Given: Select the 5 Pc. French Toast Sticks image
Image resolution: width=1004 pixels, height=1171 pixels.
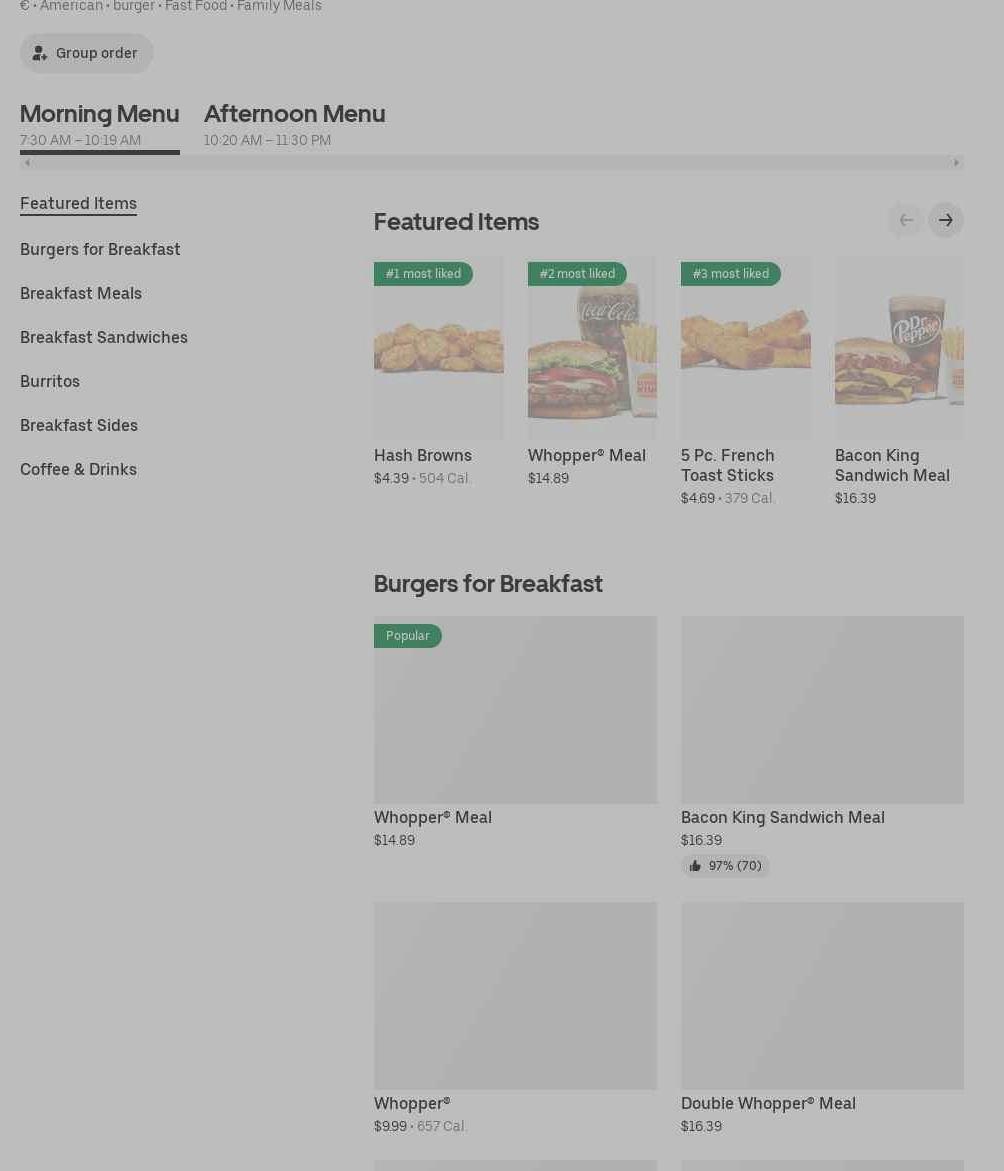Looking at the screenshot, I should [745, 348].
